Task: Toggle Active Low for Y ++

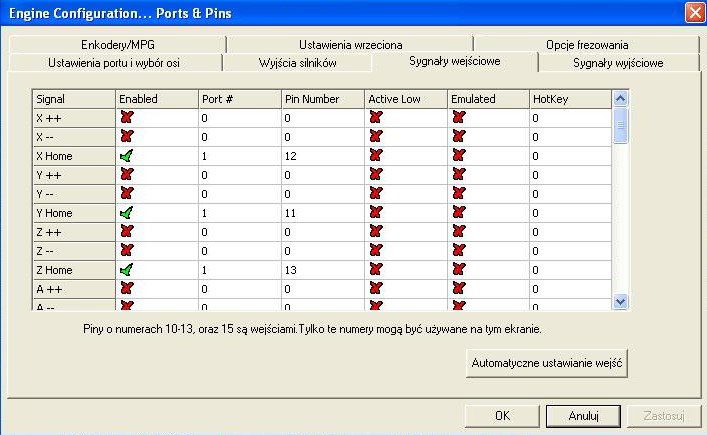Action: click(376, 174)
